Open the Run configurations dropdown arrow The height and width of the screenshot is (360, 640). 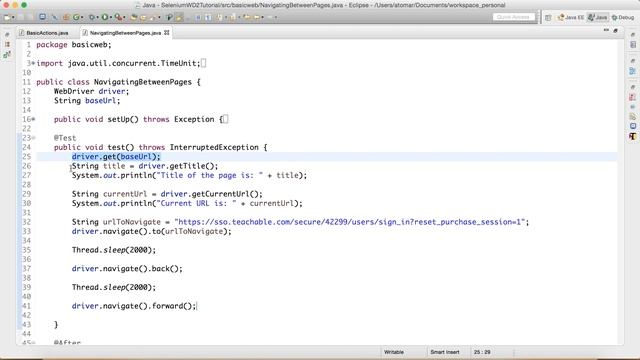(x=111, y=17)
